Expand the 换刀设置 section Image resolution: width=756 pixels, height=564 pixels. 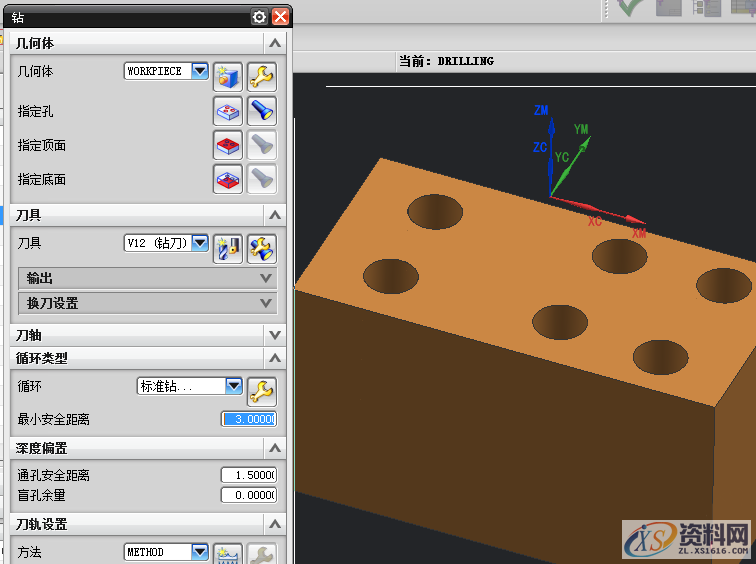click(x=146, y=303)
